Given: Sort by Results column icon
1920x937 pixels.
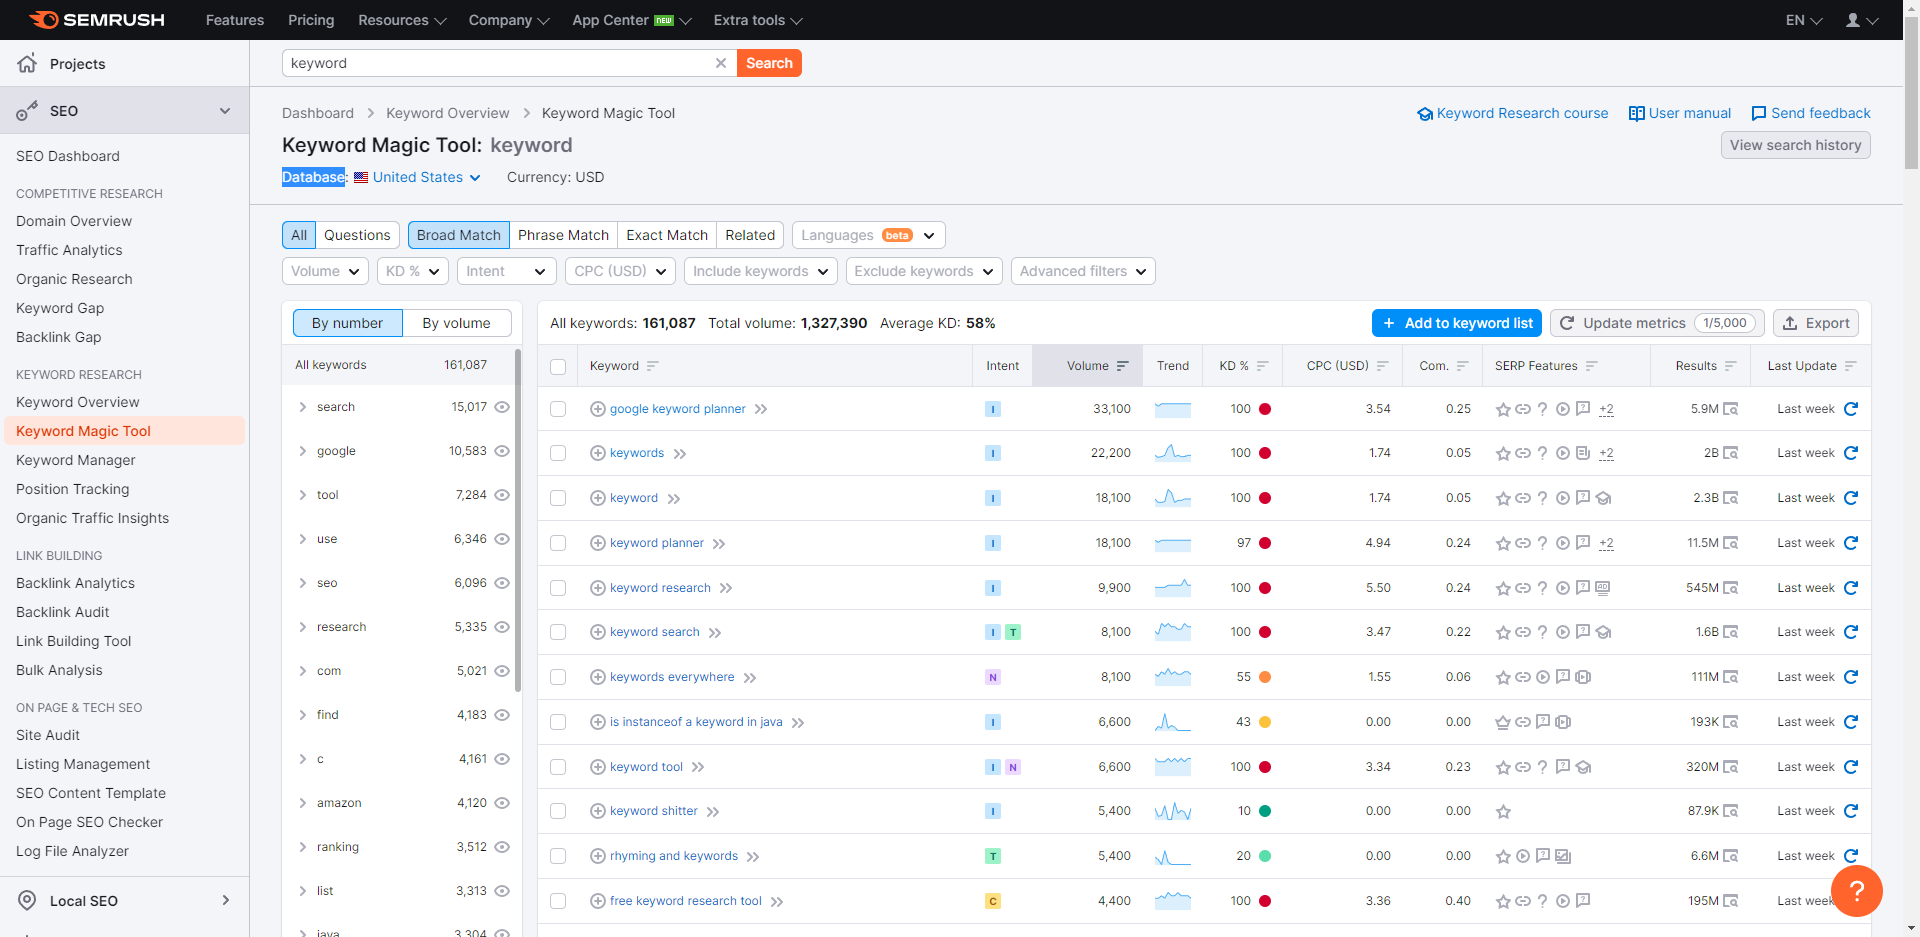Looking at the screenshot, I should click(x=1730, y=366).
